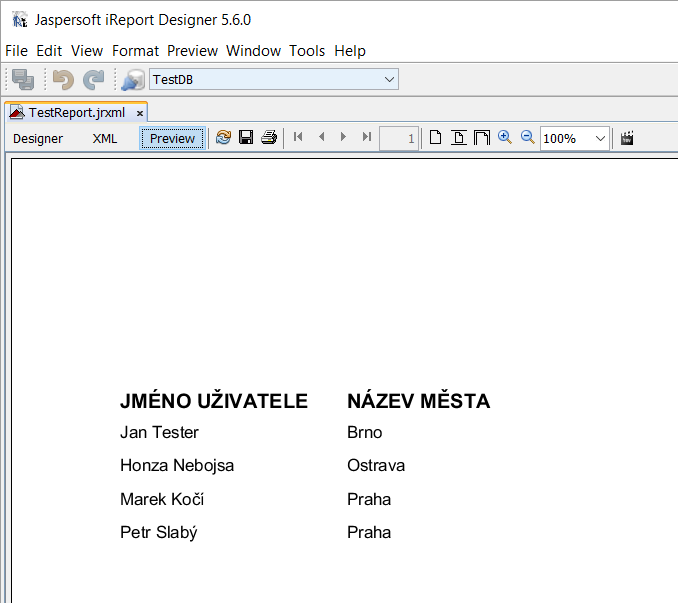Set preview to actual size
678x603 pixels.
click(x=436, y=138)
